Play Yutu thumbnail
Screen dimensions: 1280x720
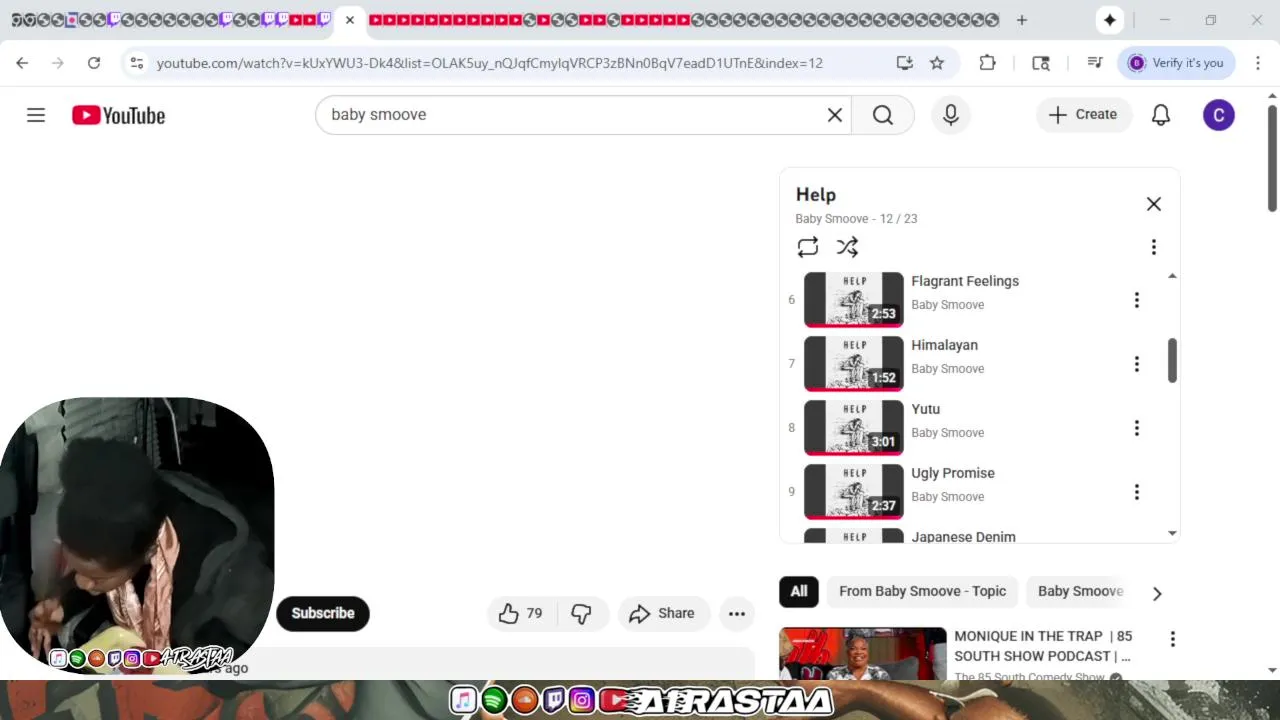(854, 428)
